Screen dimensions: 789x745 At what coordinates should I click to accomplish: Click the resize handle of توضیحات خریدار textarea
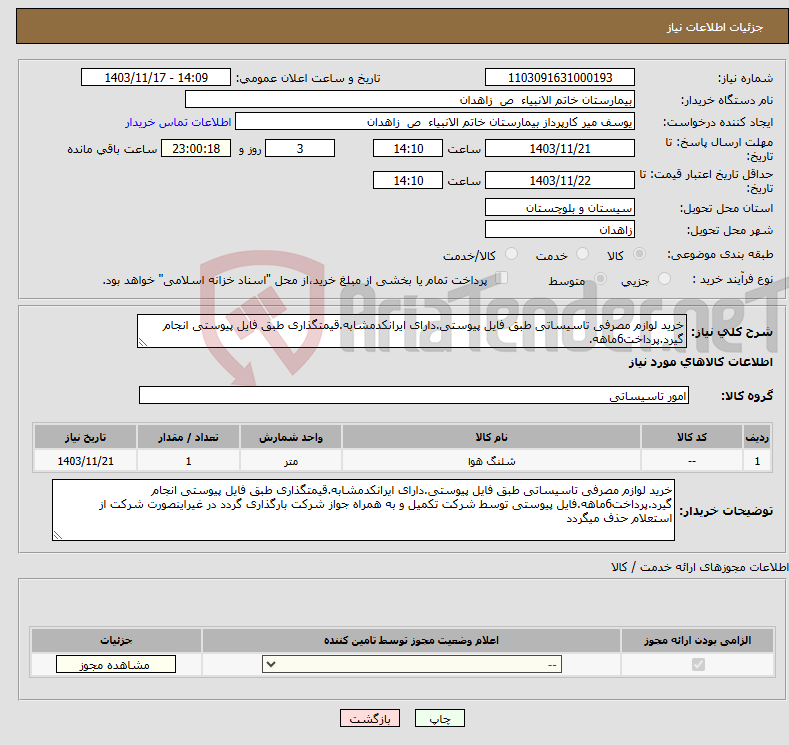[x=58, y=536]
